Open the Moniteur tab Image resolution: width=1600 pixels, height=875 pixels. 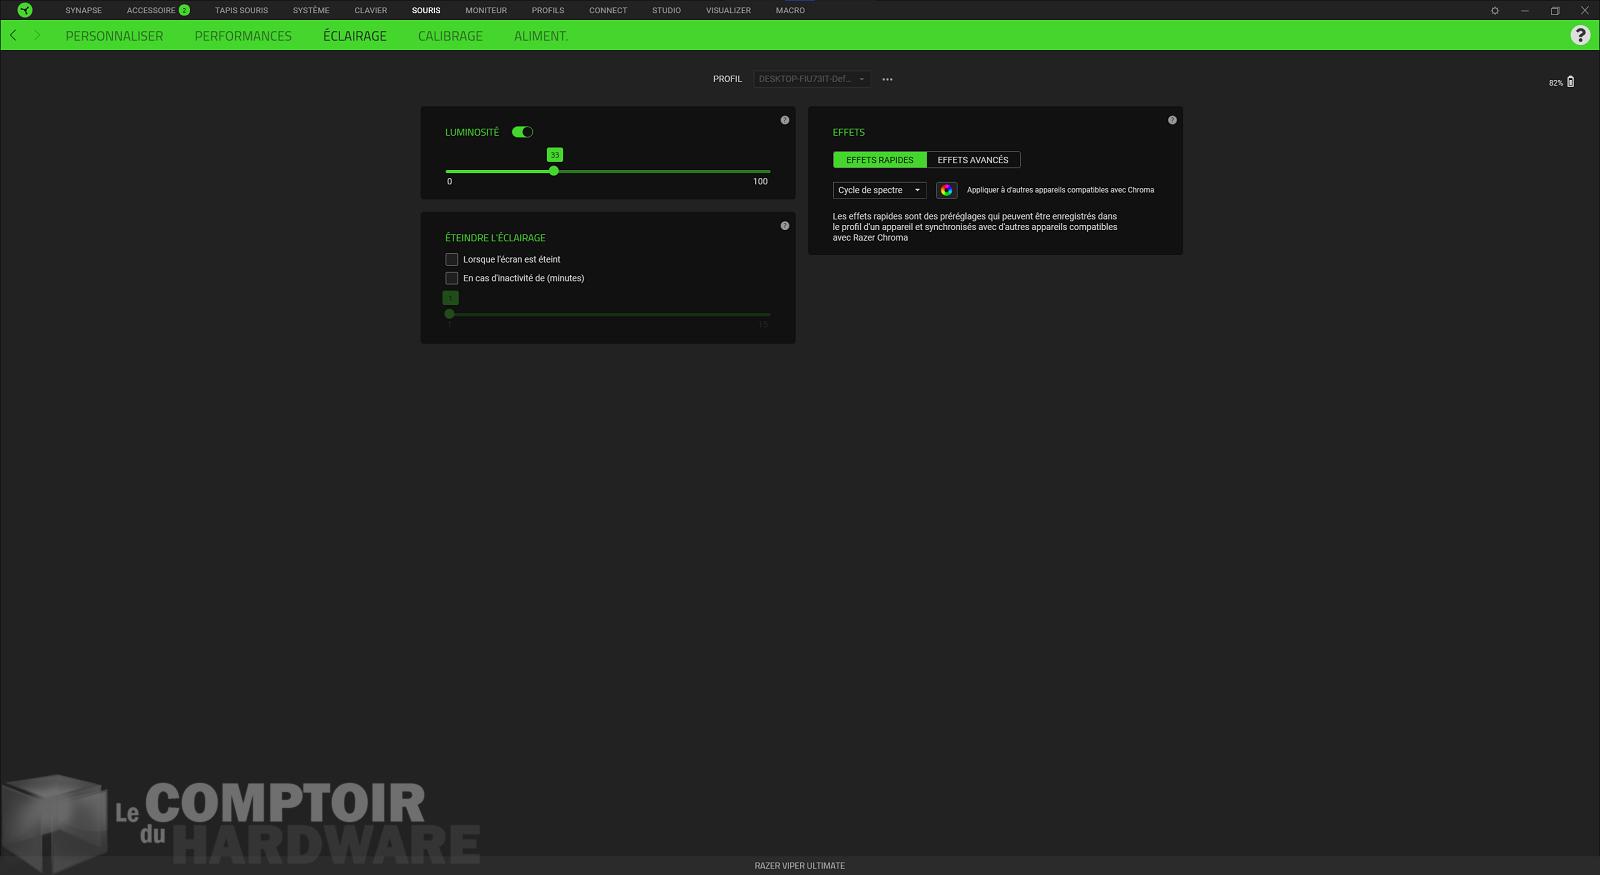tap(486, 10)
